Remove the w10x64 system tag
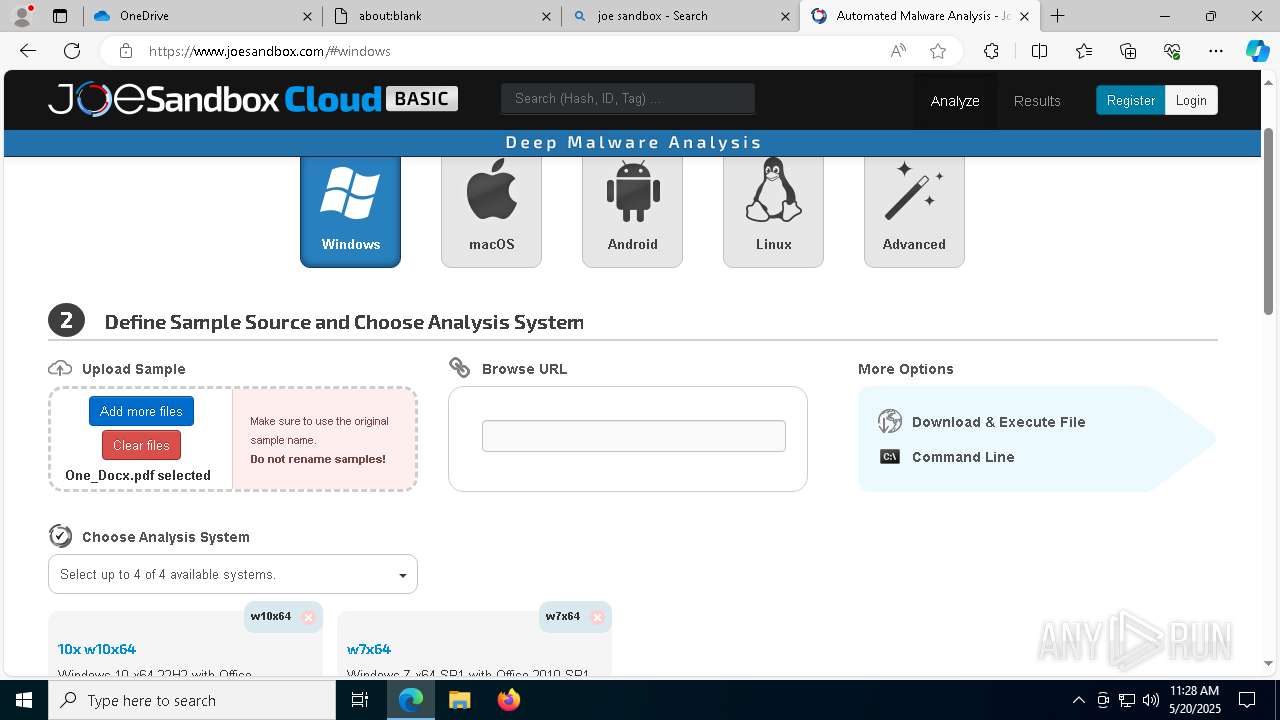 click(308, 617)
